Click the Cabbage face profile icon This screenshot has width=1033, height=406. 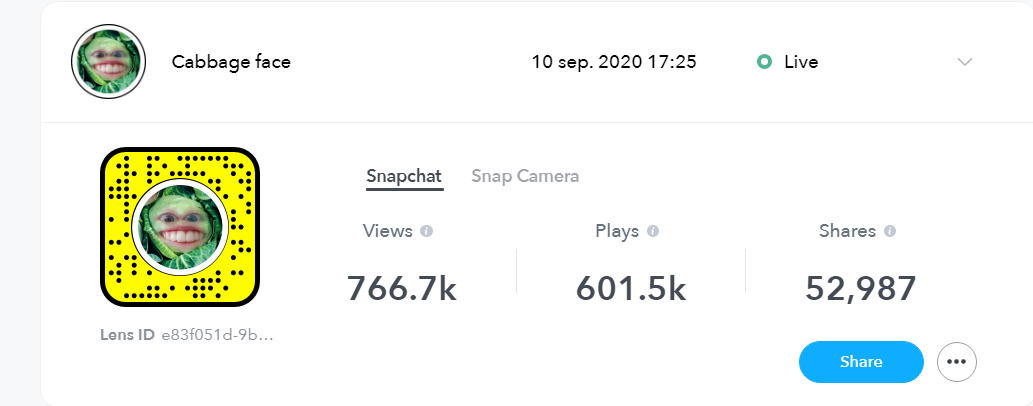pos(108,62)
